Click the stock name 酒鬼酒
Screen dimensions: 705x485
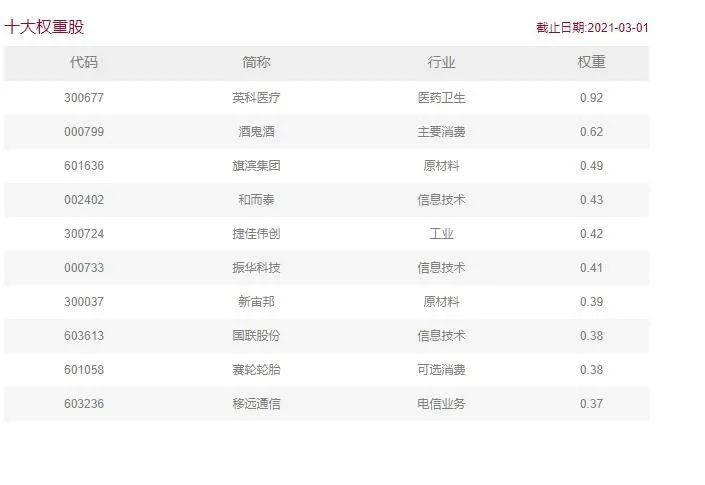[256, 132]
